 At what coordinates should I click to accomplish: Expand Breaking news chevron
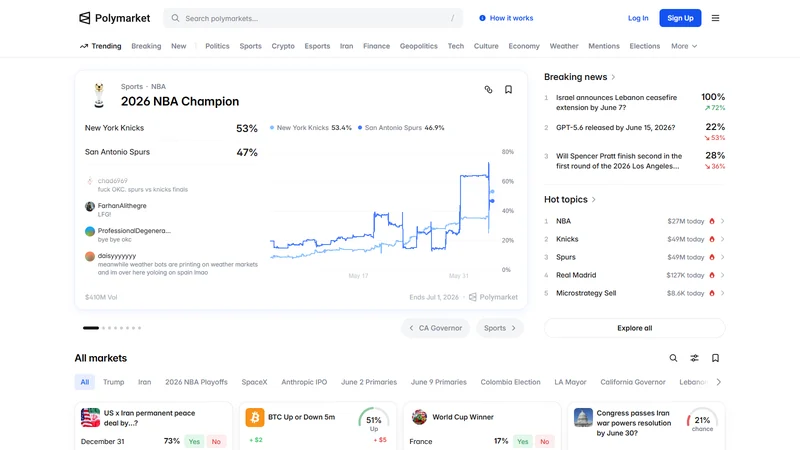(x=613, y=77)
